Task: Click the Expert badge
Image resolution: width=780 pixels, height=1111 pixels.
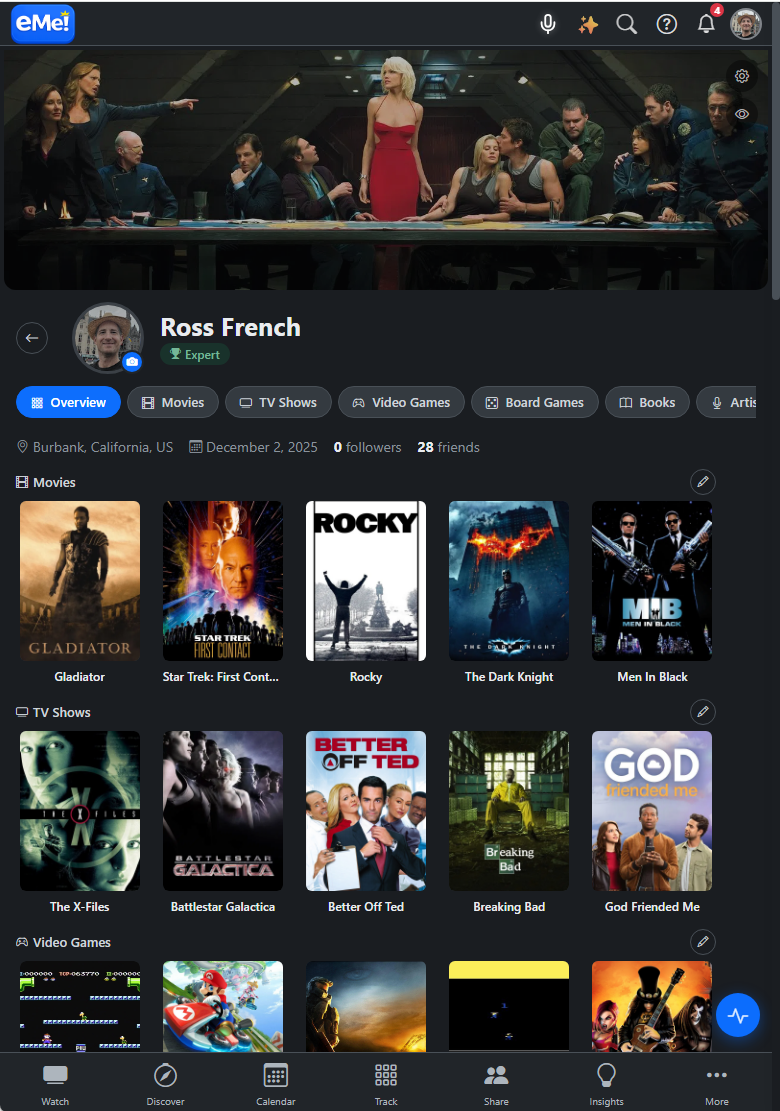Action: click(x=195, y=354)
